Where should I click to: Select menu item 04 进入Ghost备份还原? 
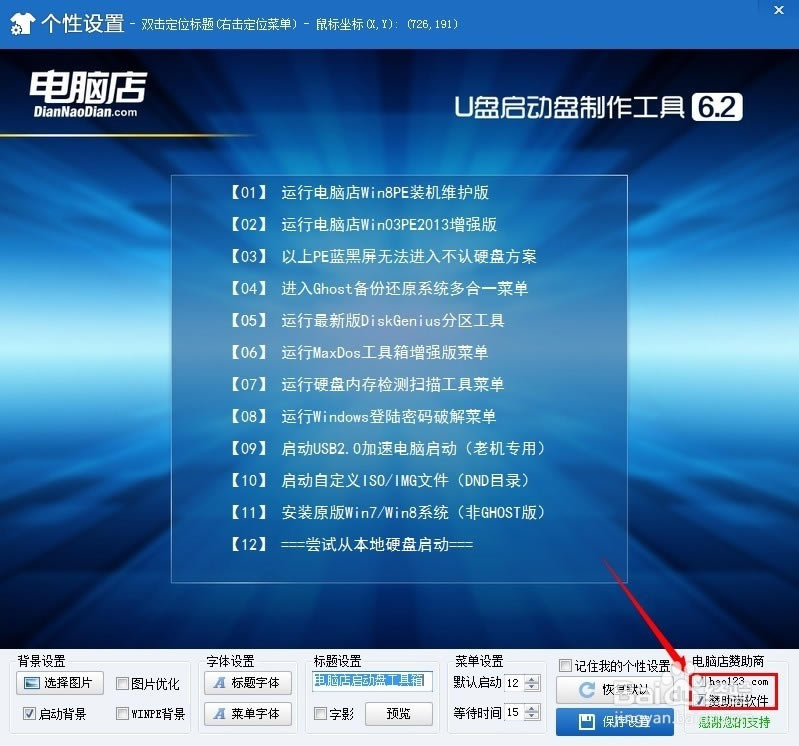pos(379,288)
